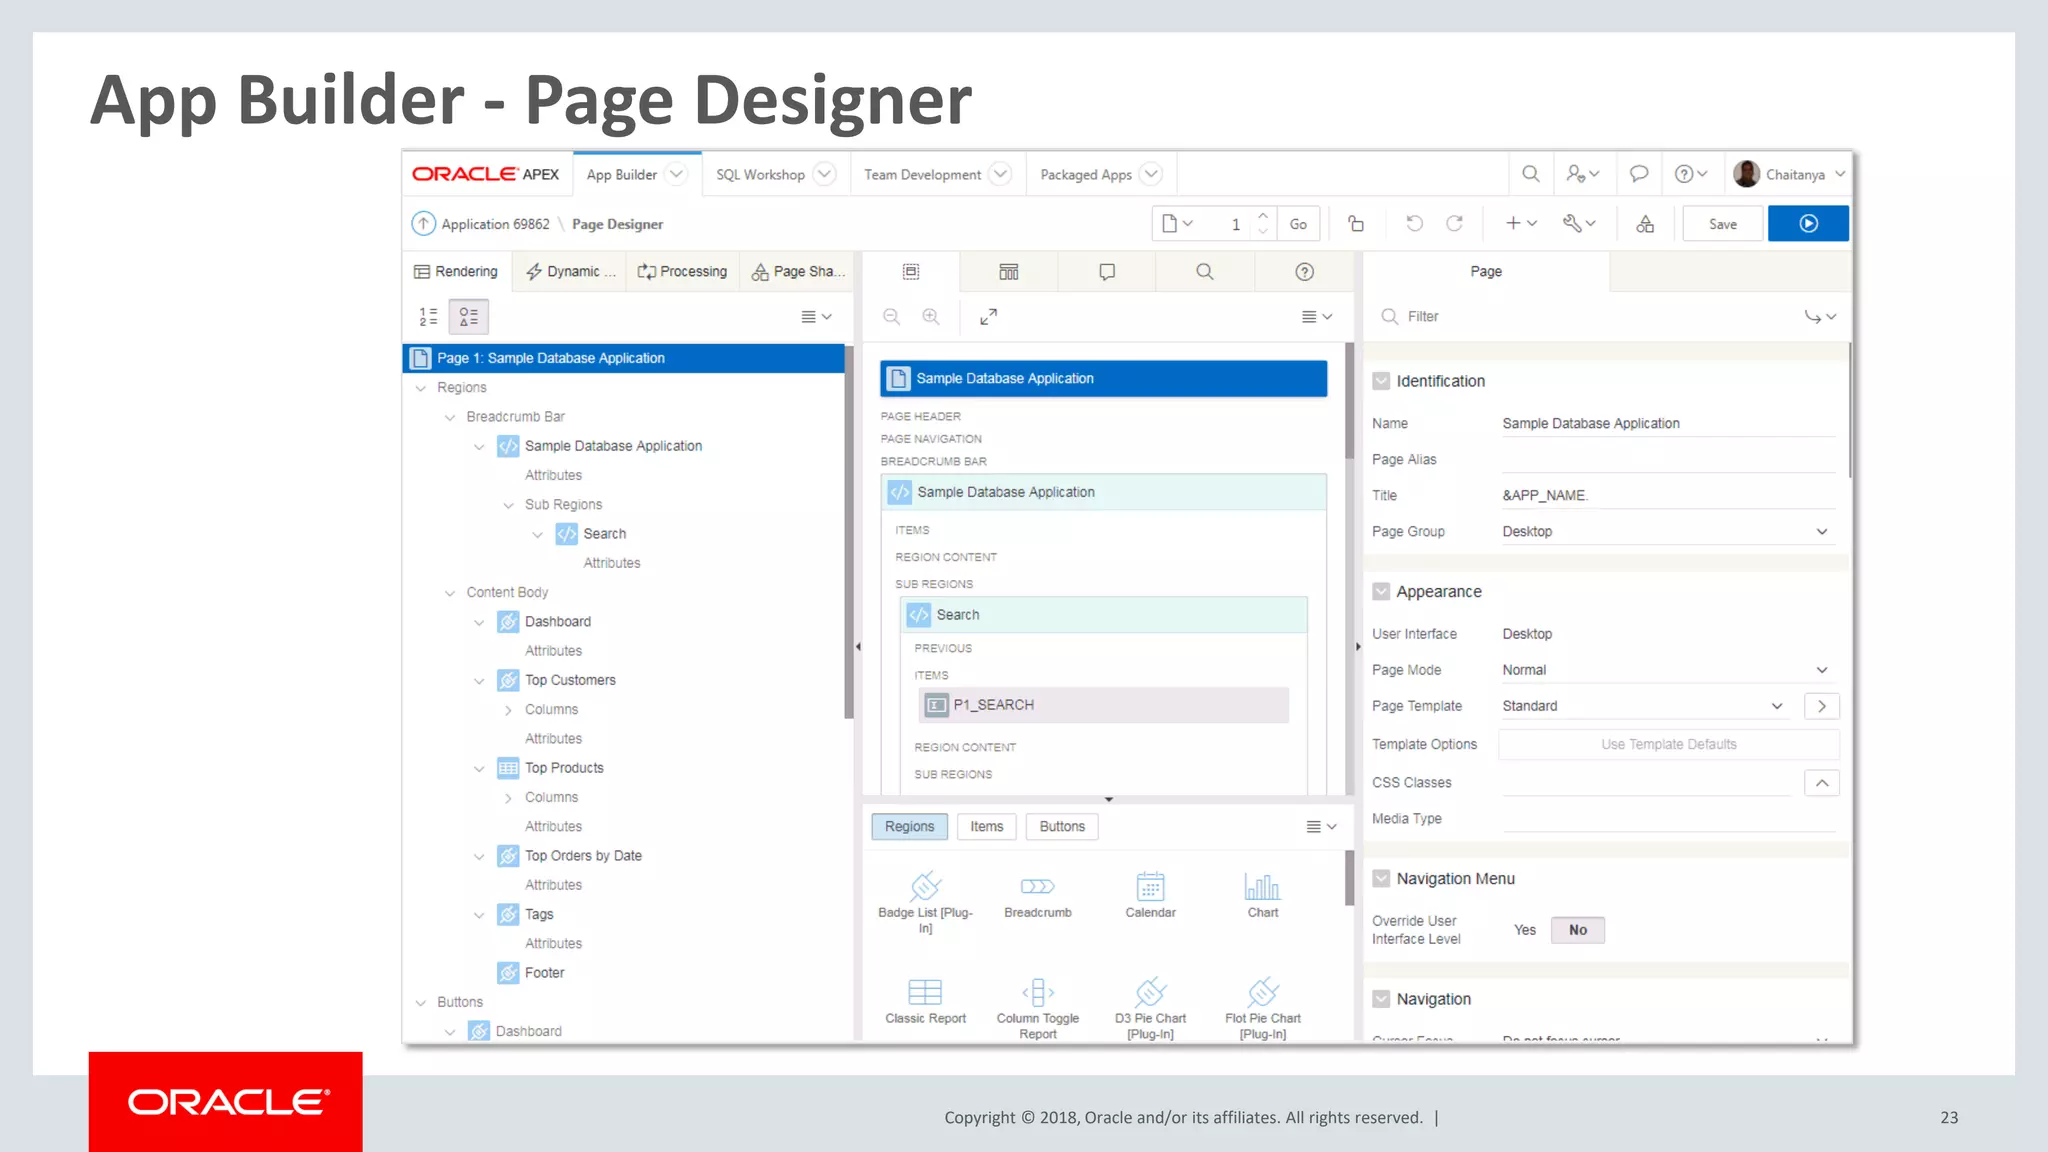Image resolution: width=2048 pixels, height=1152 pixels.
Task: Switch to the Page Shared Components tab
Action: (798, 272)
